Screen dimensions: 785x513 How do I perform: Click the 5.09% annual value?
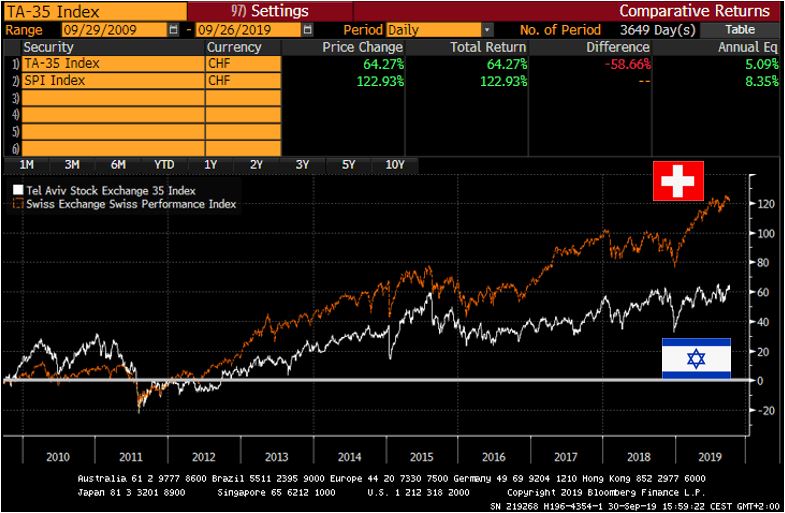point(761,64)
